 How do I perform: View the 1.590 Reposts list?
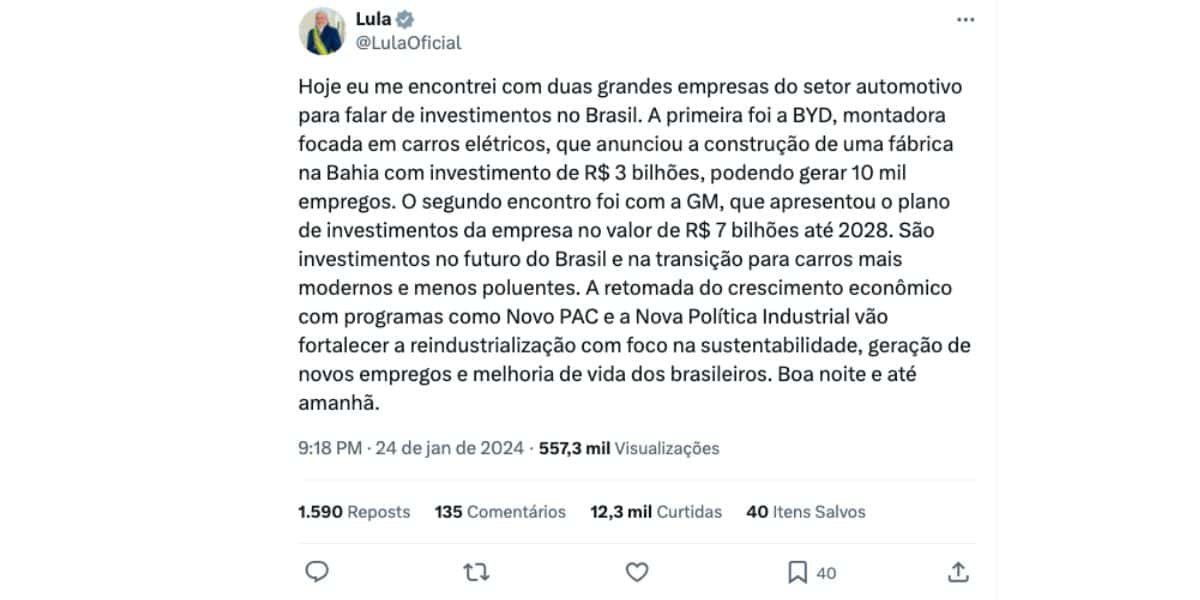[x=354, y=512]
